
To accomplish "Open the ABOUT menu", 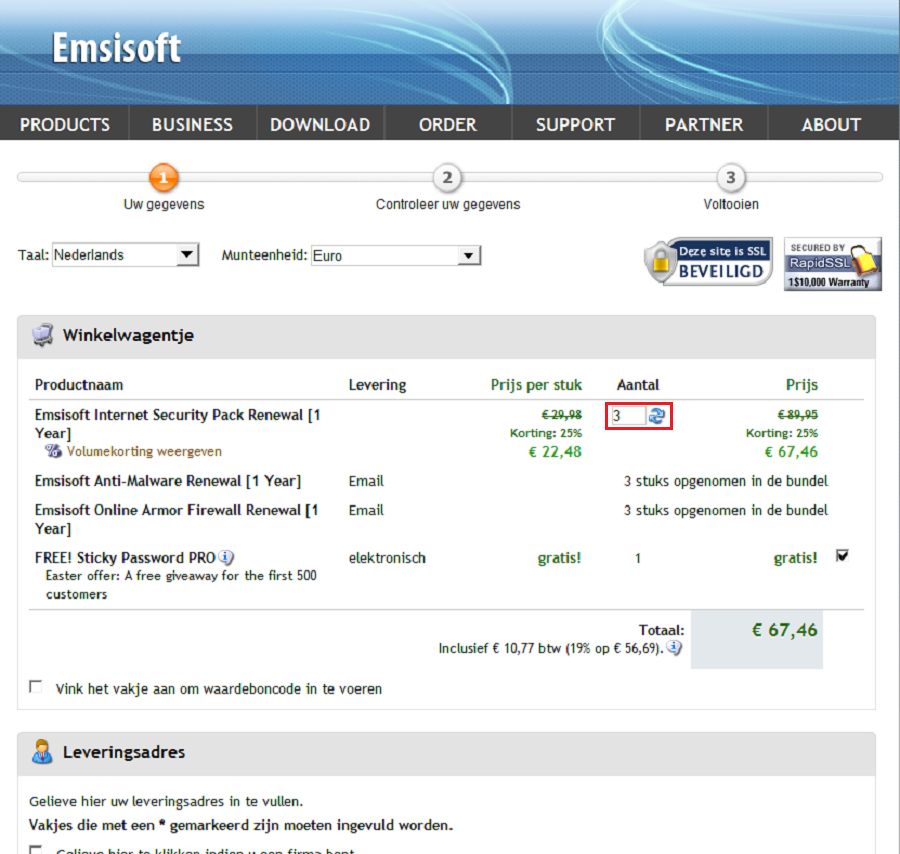I will click(x=831, y=125).
